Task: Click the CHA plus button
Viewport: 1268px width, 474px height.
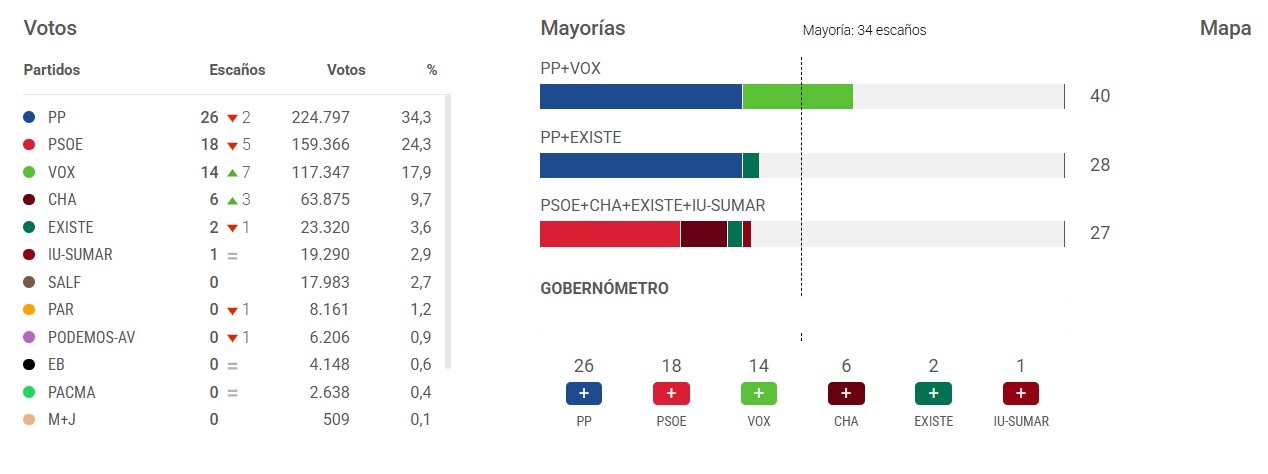Action: click(x=846, y=394)
